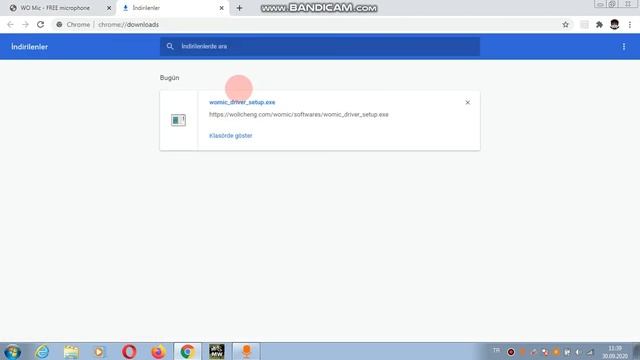Open the Chrome profile avatar
The height and width of the screenshot is (360, 640).
[614, 24]
